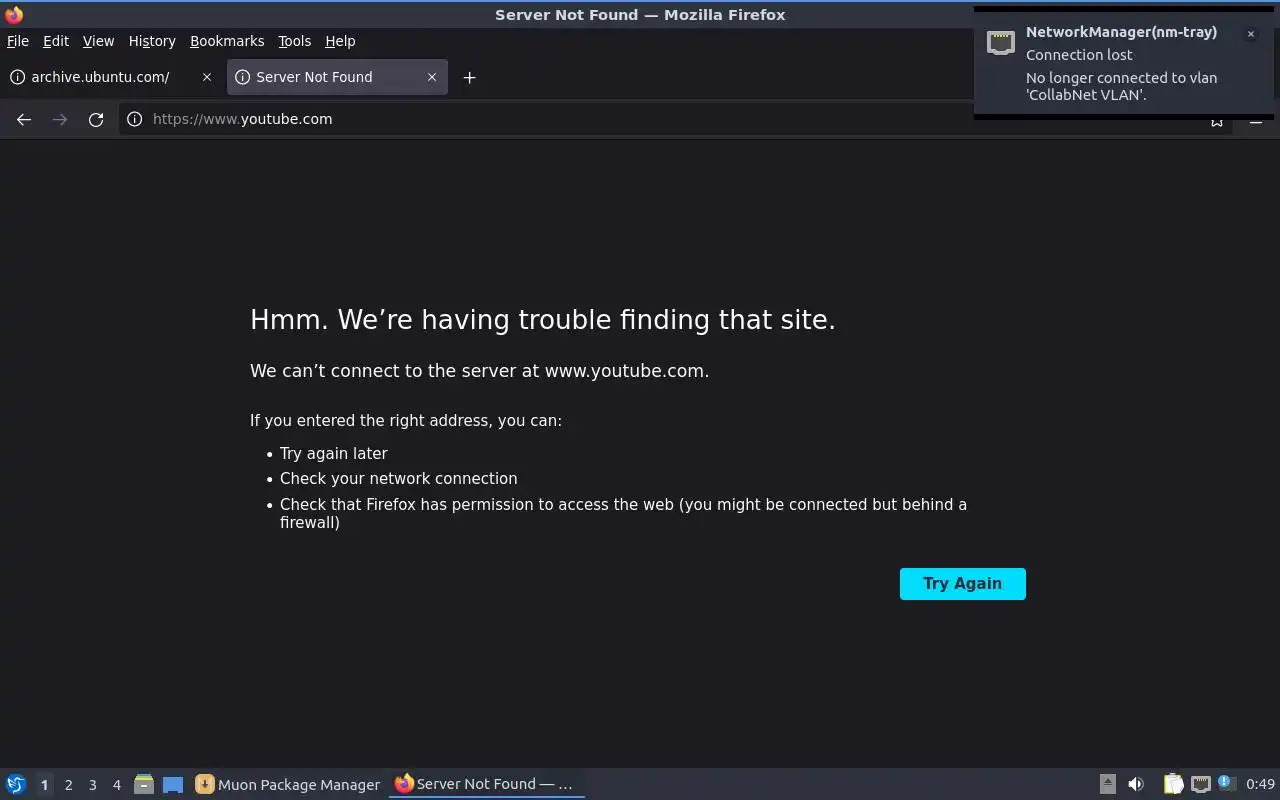This screenshot has height=800, width=1280.
Task: Open the update notifier tray icon
Action: coord(1227,783)
